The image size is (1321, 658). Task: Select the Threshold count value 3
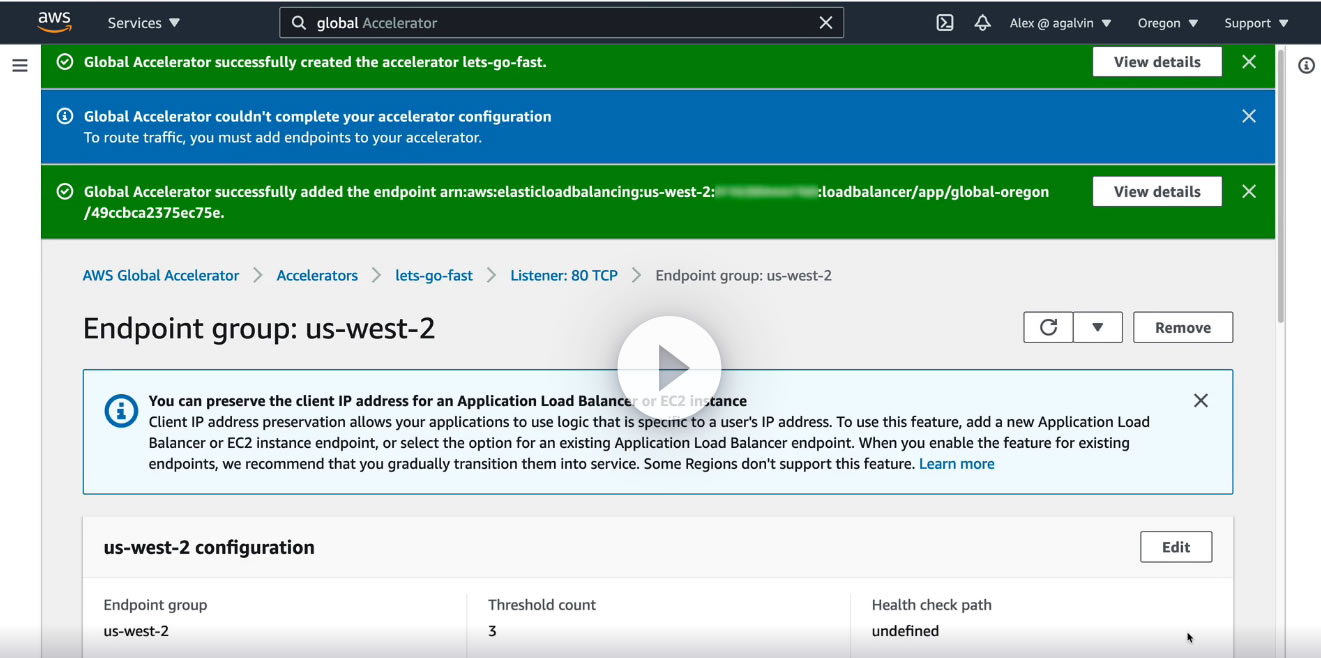[492, 631]
